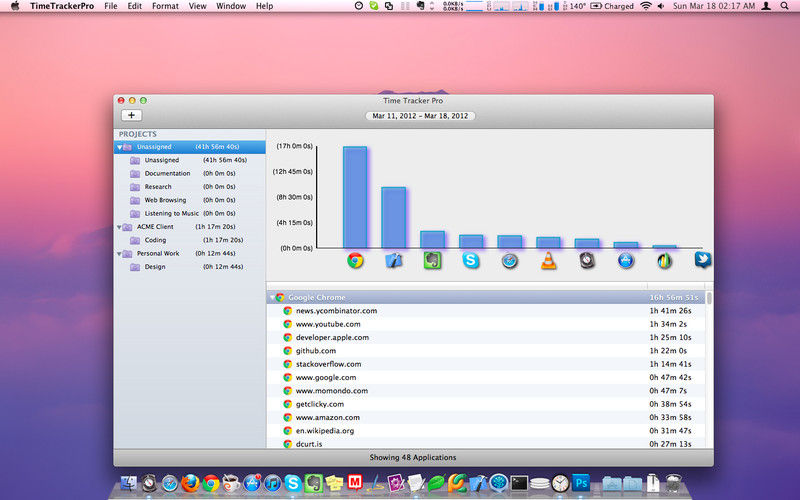800x500 pixels.
Task: Launch Photoshop from the Dock
Action: pos(581,483)
